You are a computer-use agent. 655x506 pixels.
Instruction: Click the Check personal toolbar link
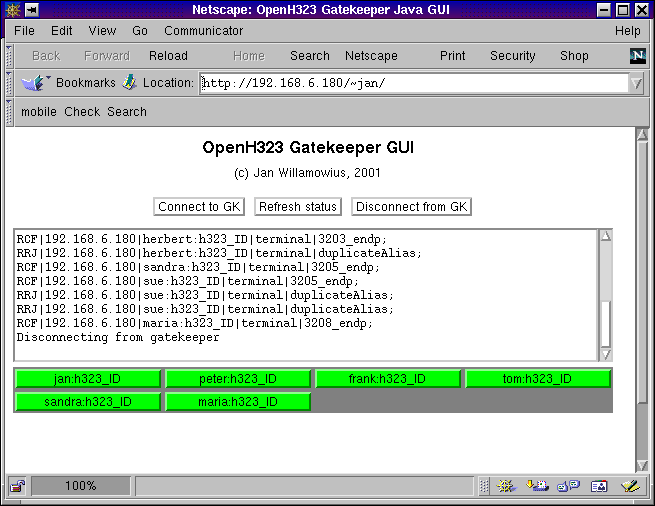click(82, 112)
